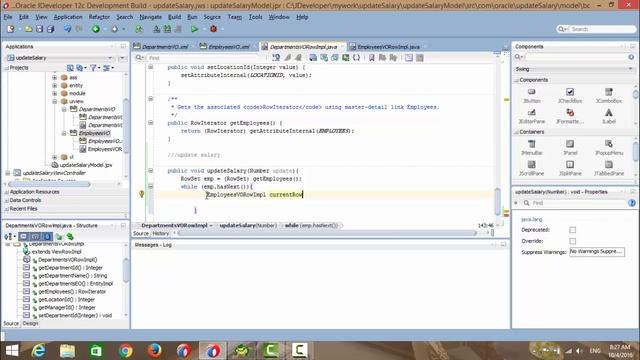Image resolution: width=640 pixels, height=360 pixels.
Task: Expand the Application Resources section
Action: pos(7,192)
